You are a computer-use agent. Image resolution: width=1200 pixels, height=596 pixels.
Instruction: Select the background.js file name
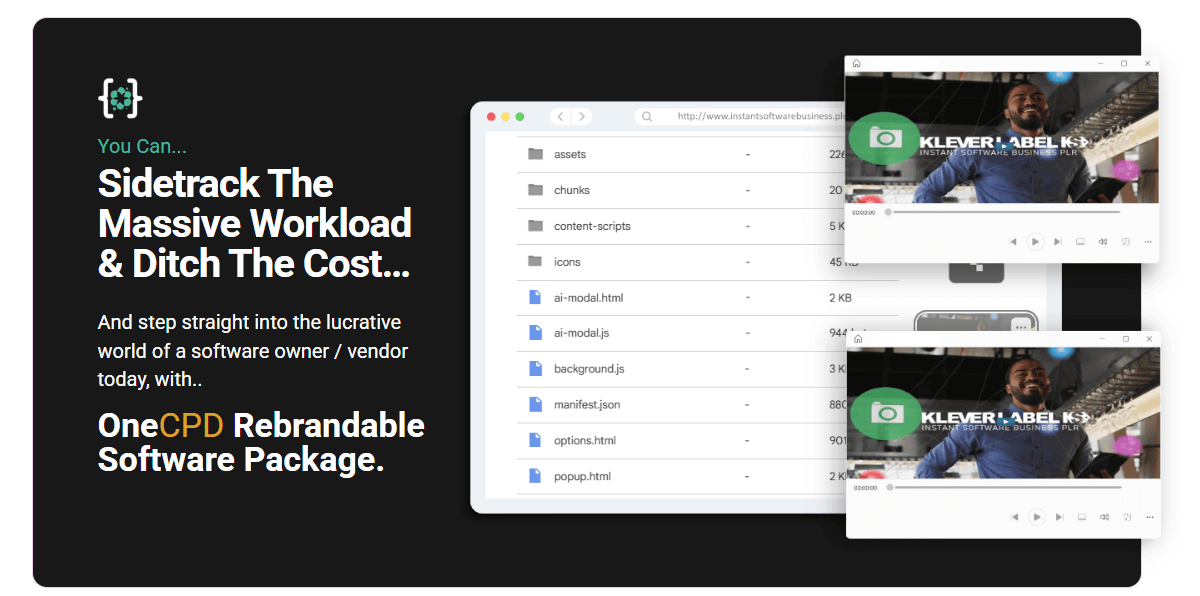pyautogui.click(x=589, y=369)
